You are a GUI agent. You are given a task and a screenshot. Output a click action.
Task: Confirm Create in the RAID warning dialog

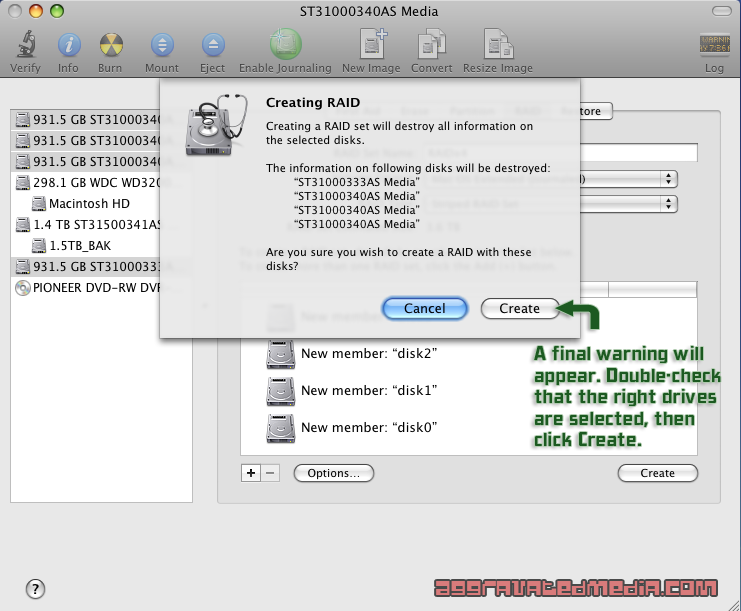point(520,309)
